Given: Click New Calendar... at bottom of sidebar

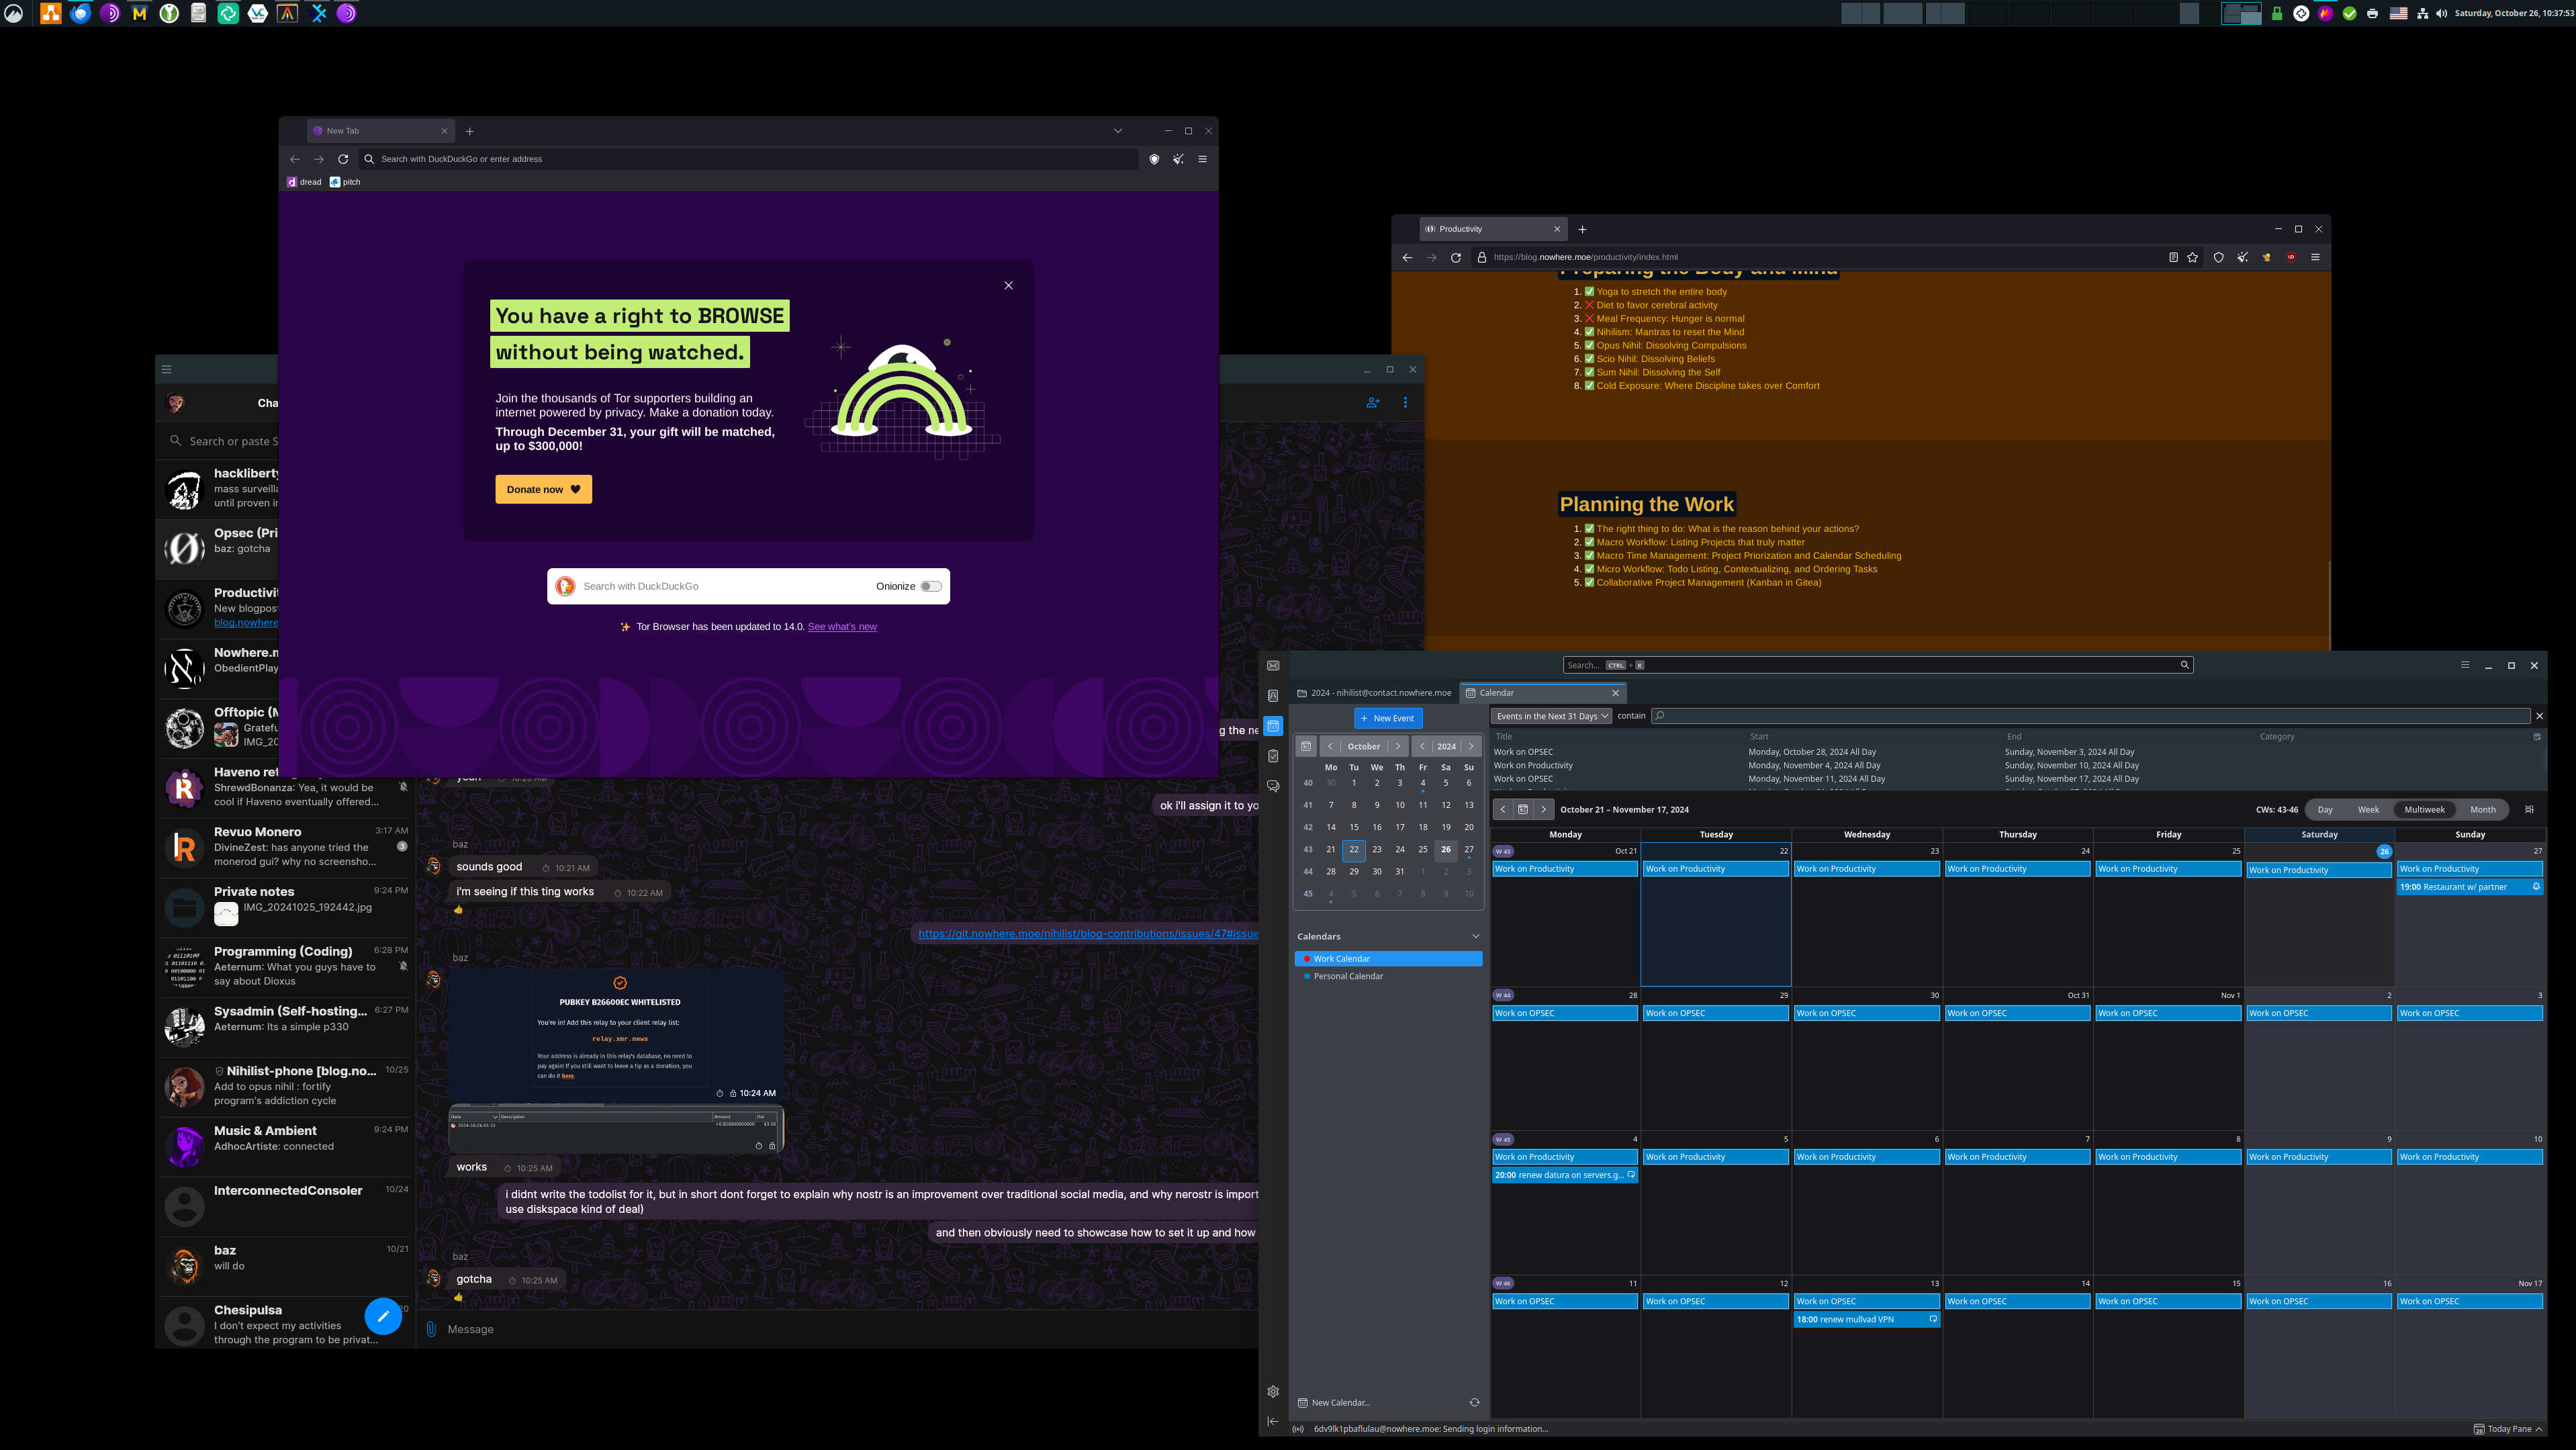Looking at the screenshot, I should (x=1334, y=1402).
